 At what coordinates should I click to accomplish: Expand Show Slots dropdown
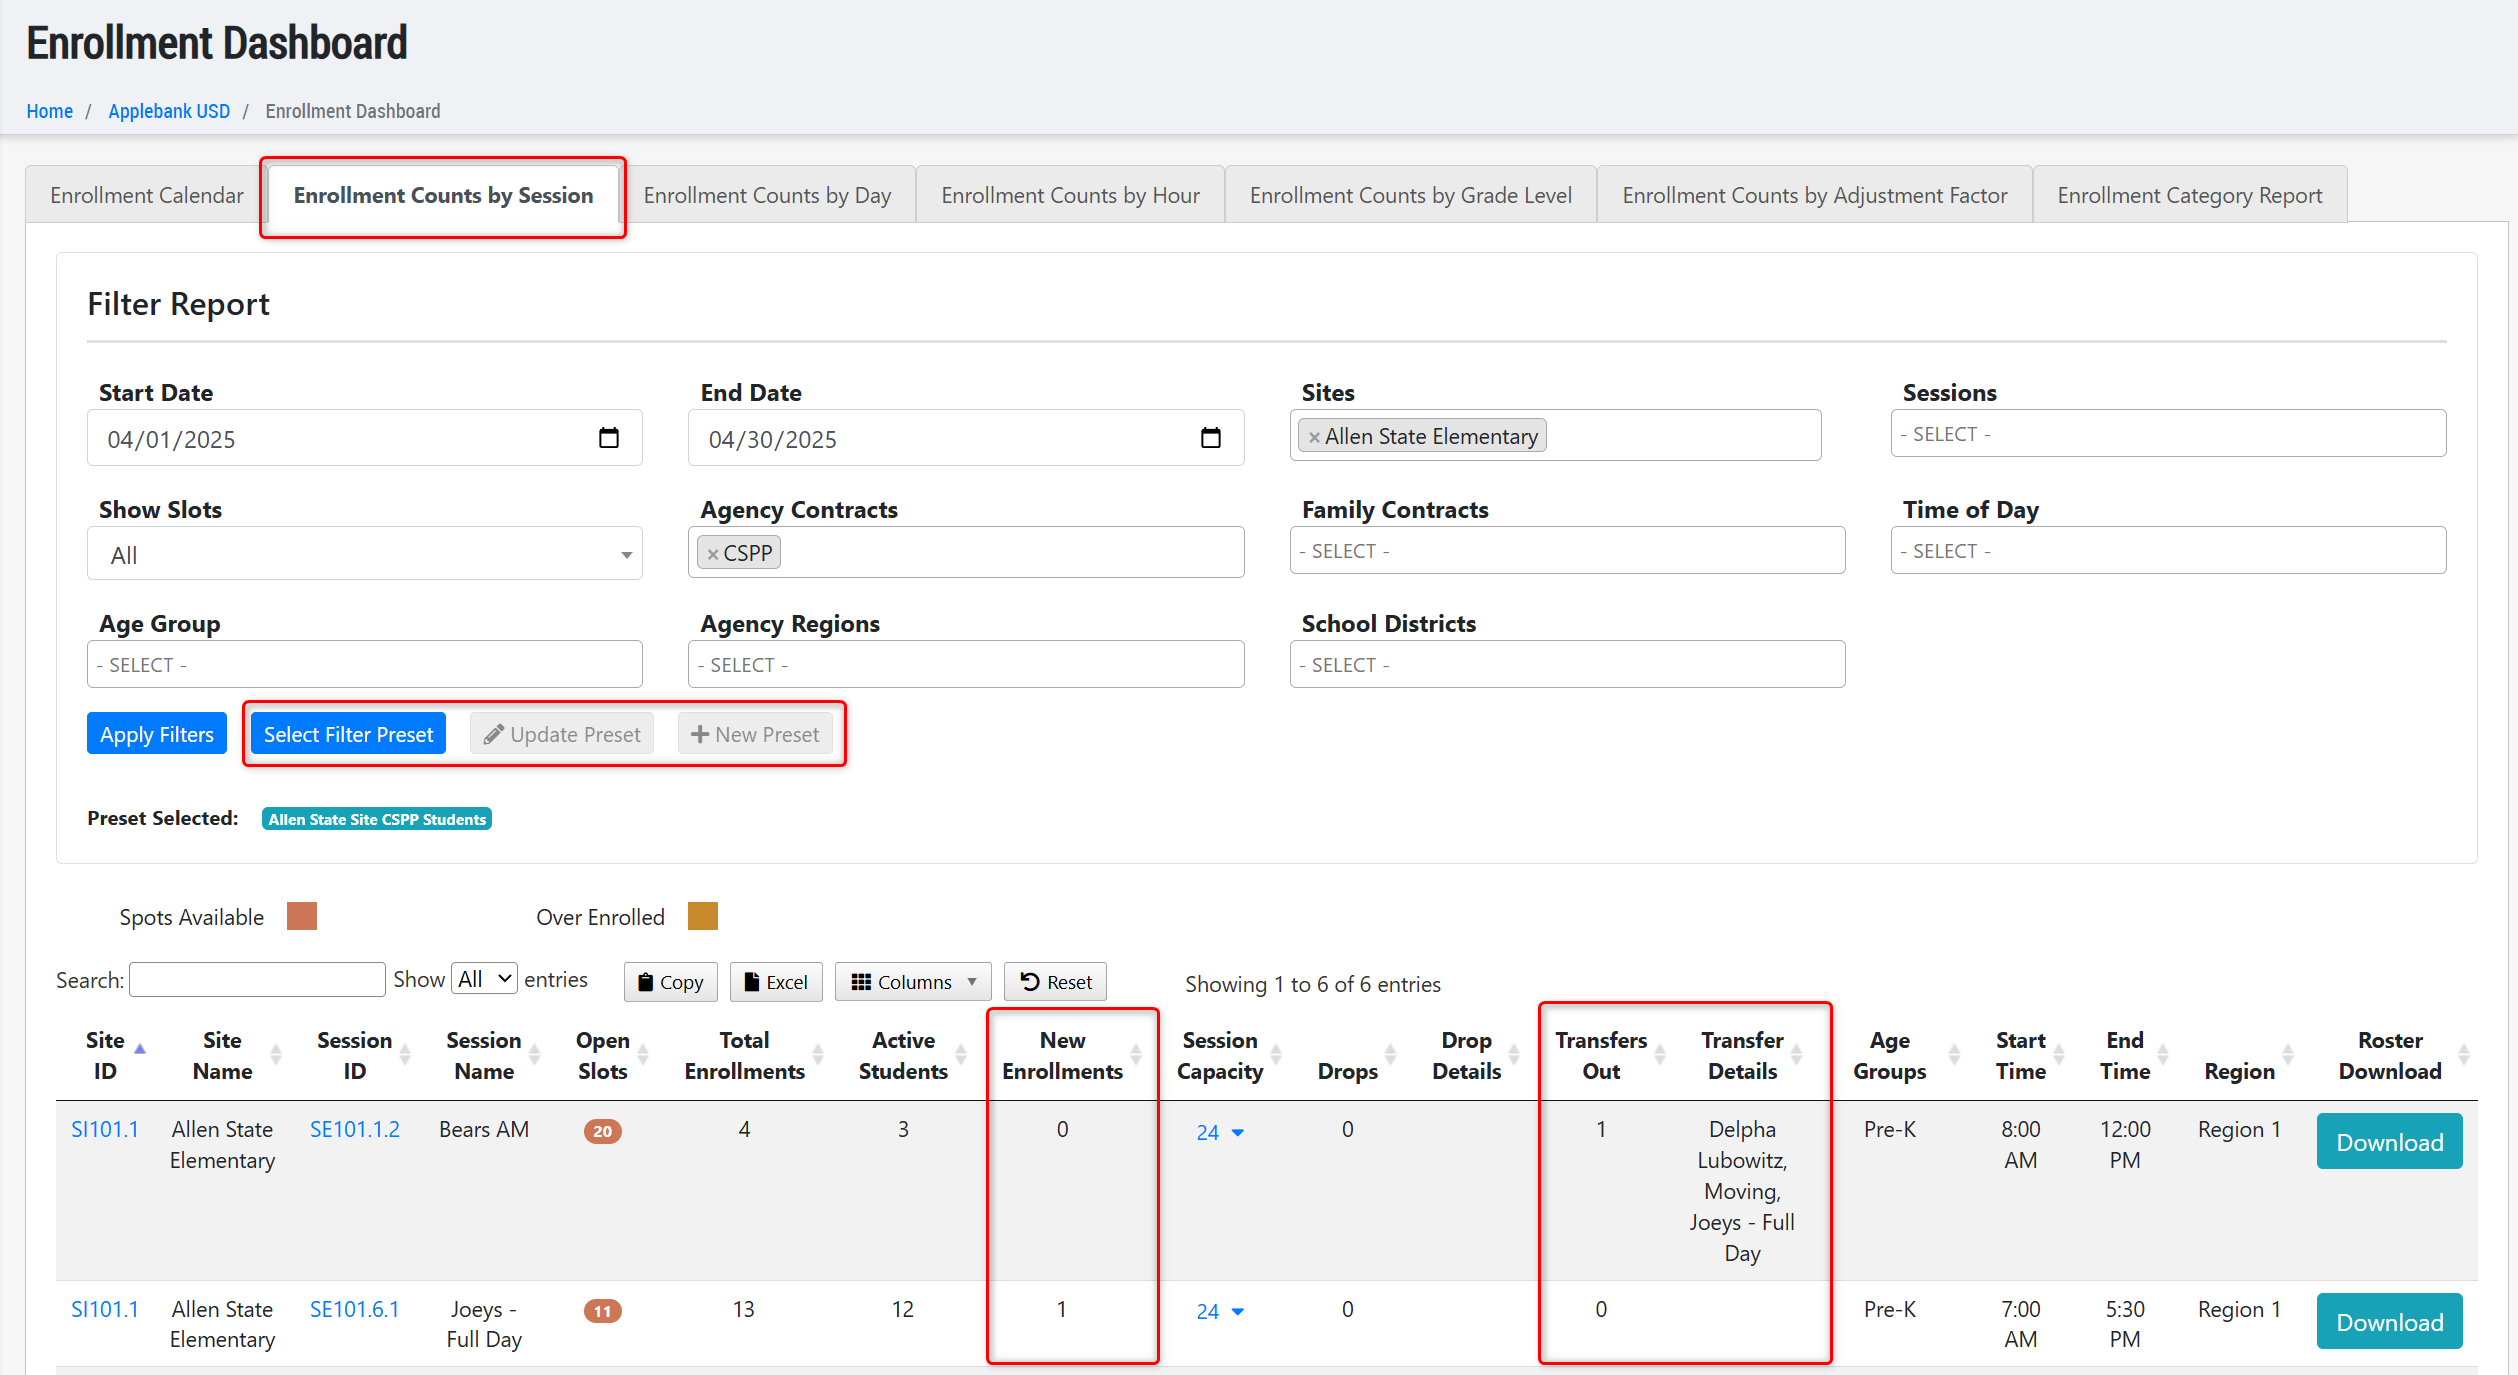(x=364, y=555)
